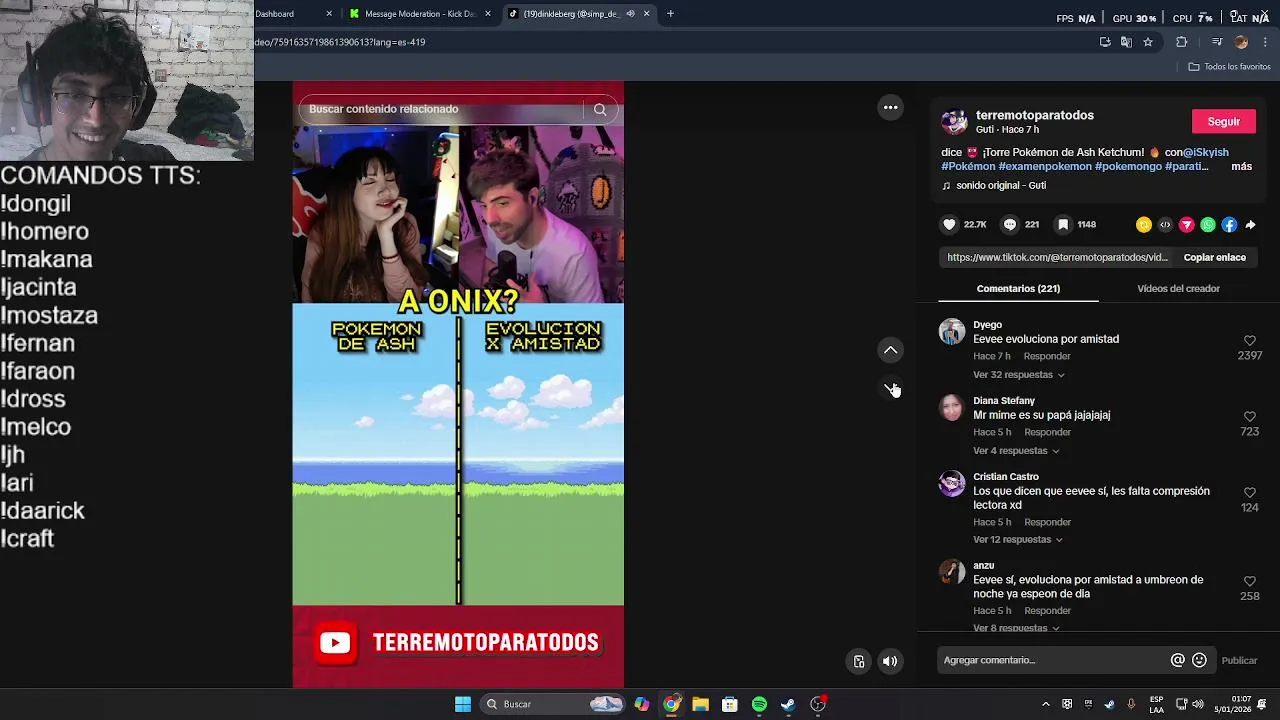Expand 12 replies under Cristian Castro's comment

click(x=1018, y=540)
